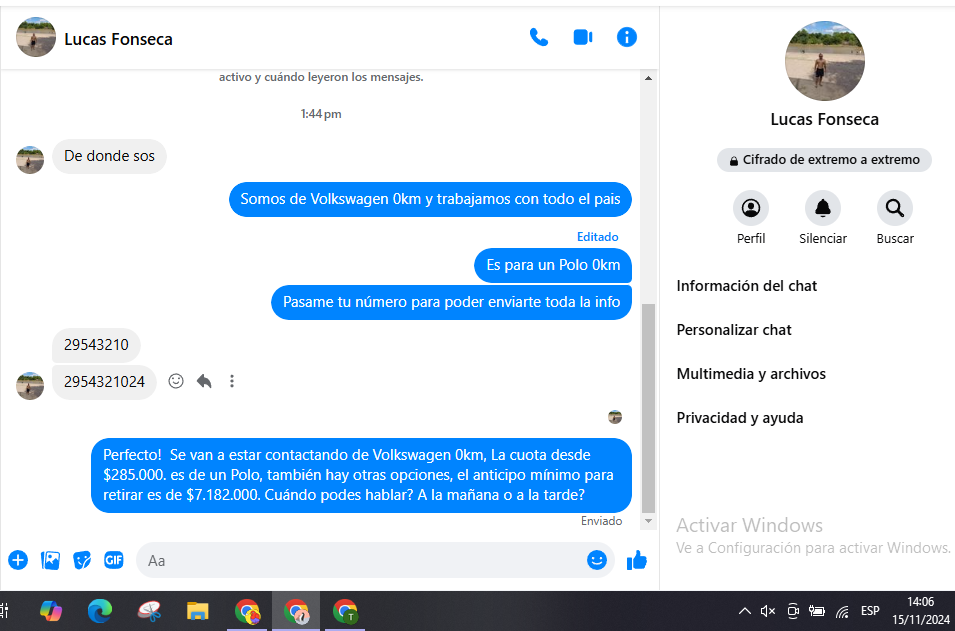Open Cifrado de extremo a extremo details
Screen dimensions: 955x631
coord(824,160)
